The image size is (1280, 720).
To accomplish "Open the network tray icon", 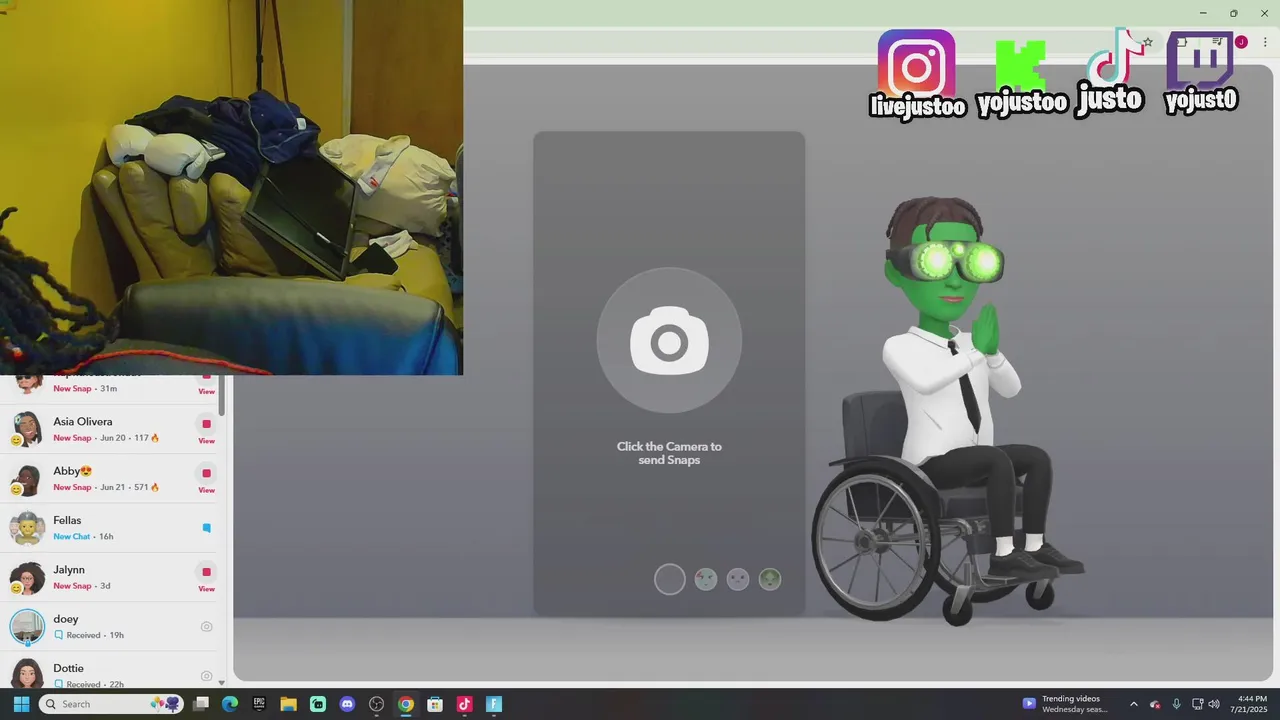I will click(1197, 704).
